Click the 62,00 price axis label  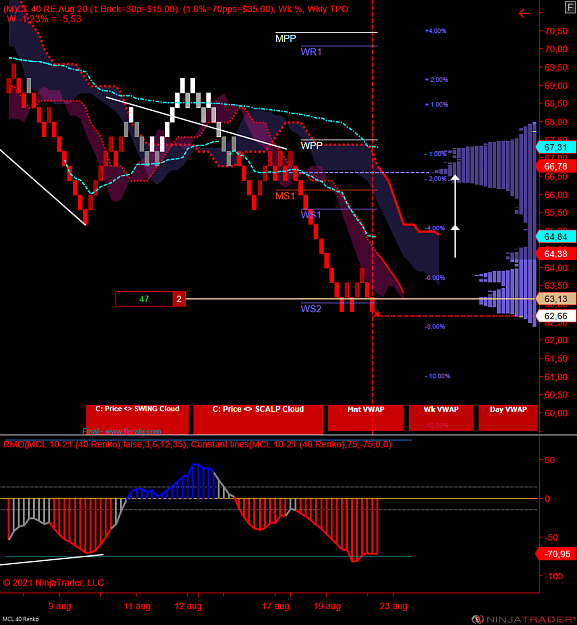(x=556, y=340)
